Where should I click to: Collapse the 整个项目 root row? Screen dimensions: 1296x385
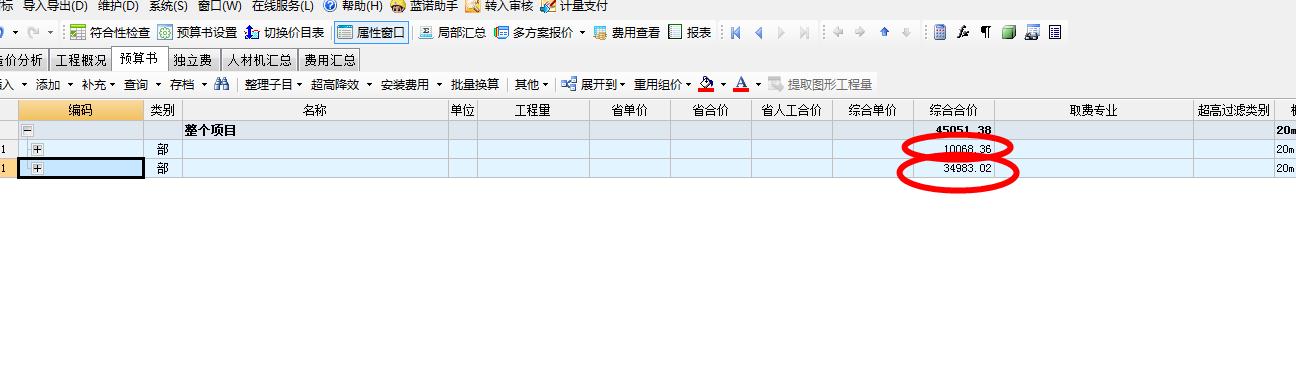pyautogui.click(x=27, y=130)
